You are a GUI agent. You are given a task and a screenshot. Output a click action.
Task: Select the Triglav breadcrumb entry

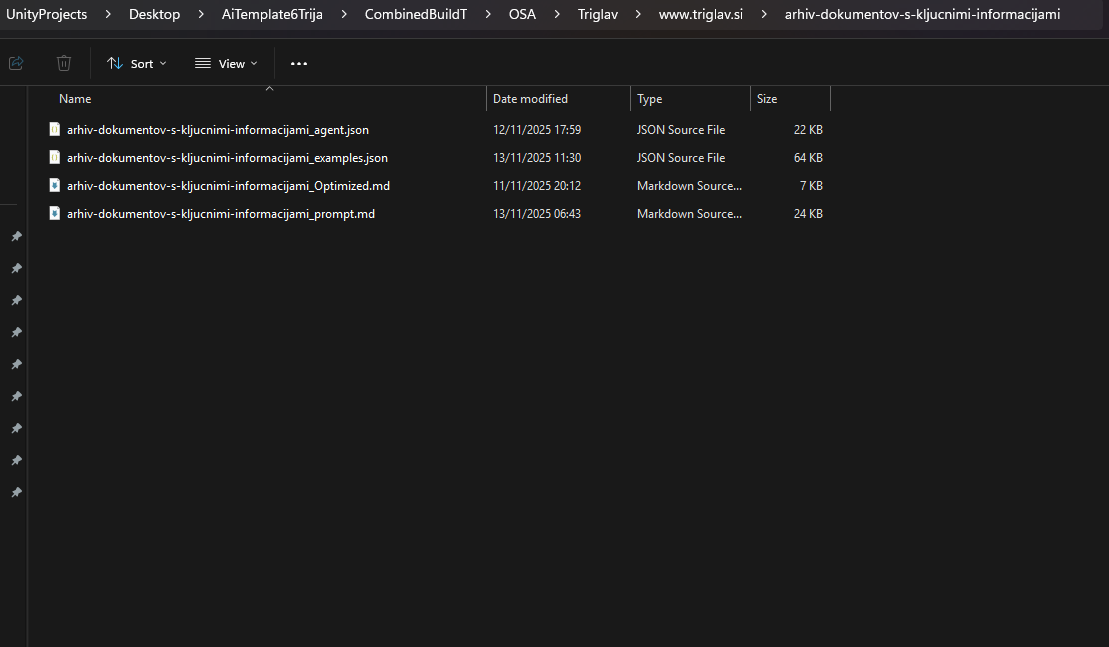tap(597, 14)
